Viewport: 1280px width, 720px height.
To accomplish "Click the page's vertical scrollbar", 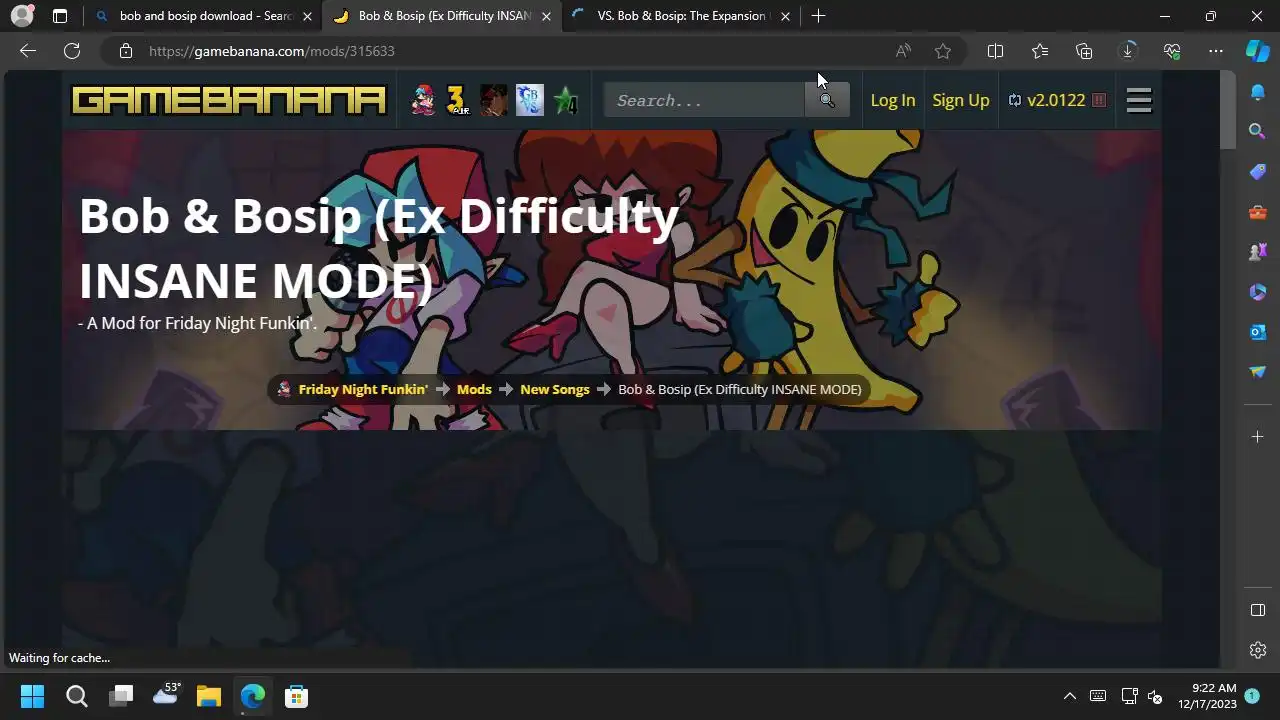I will coord(1228,110).
